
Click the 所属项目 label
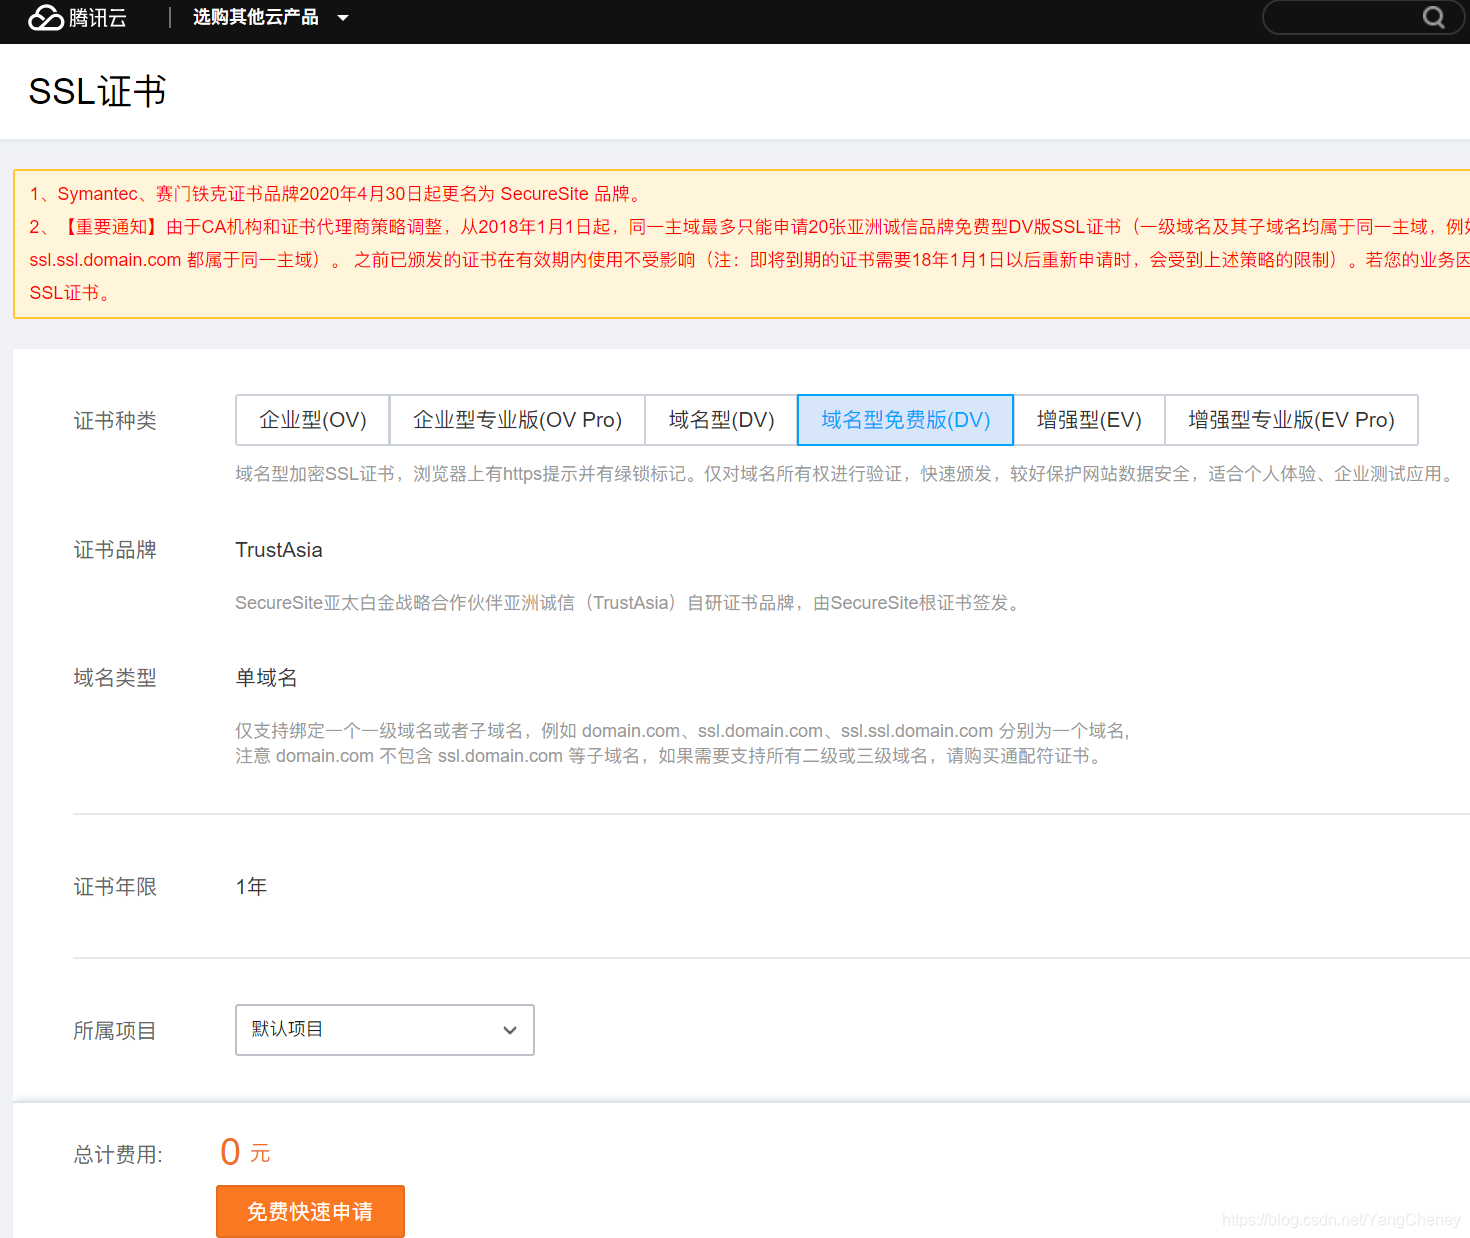pos(115,1031)
